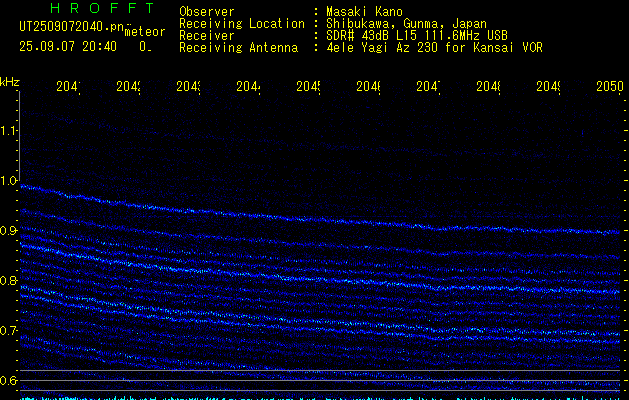Click the Receiving Location label

click(x=242, y=24)
